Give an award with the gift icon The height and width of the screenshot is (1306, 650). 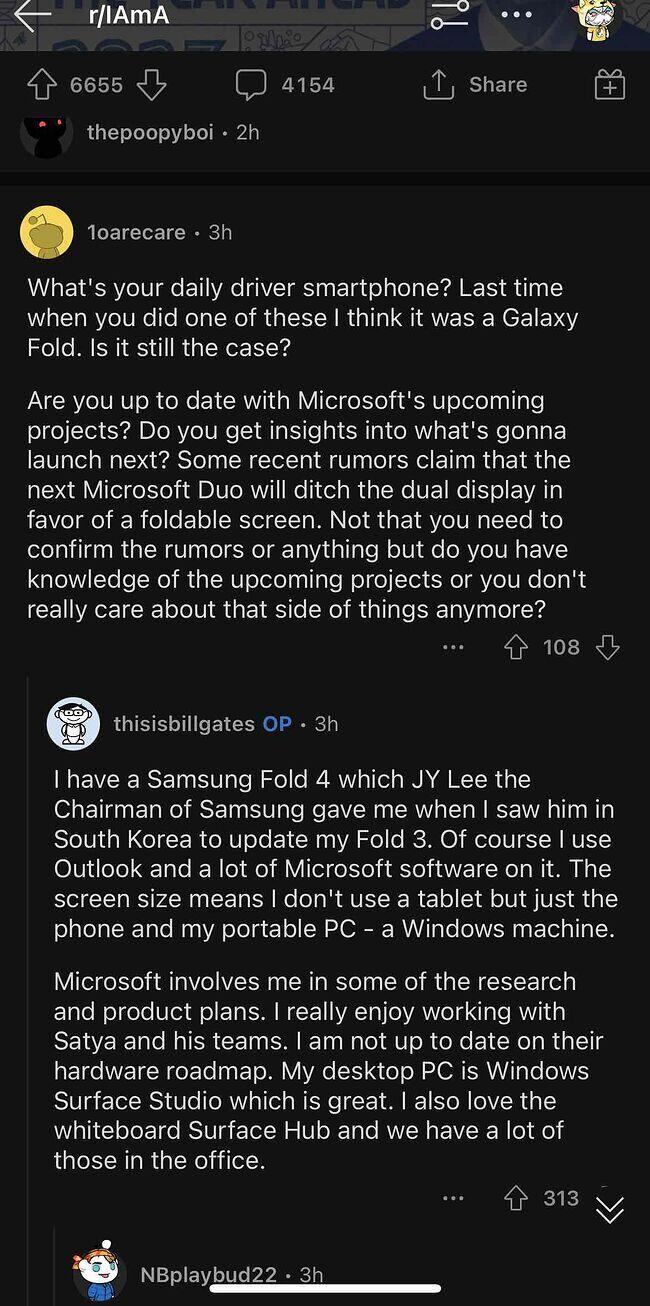click(x=609, y=86)
